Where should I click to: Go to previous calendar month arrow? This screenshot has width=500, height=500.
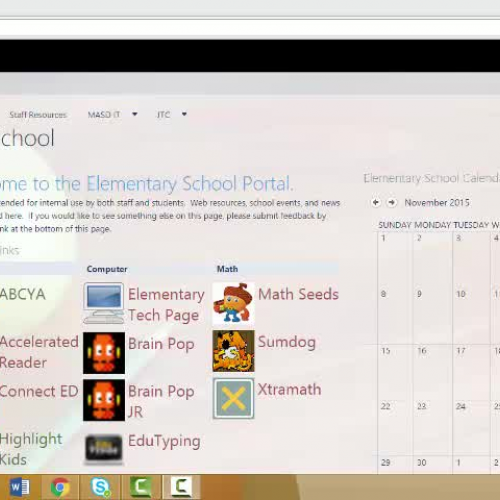click(x=376, y=202)
